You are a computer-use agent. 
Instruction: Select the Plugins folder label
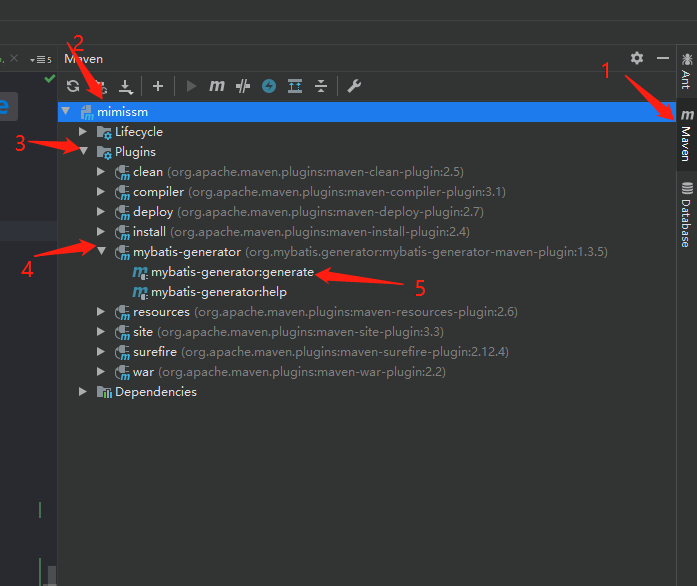[x=135, y=152]
